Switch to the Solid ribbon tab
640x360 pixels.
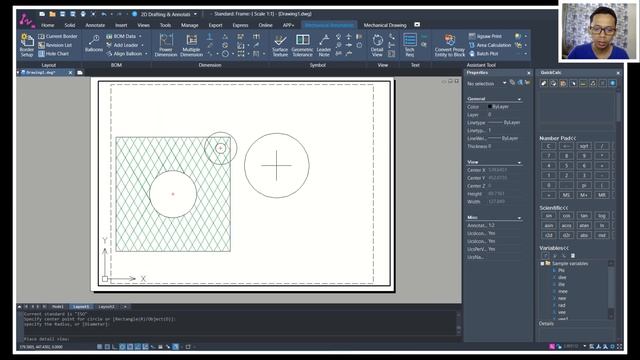pos(70,25)
